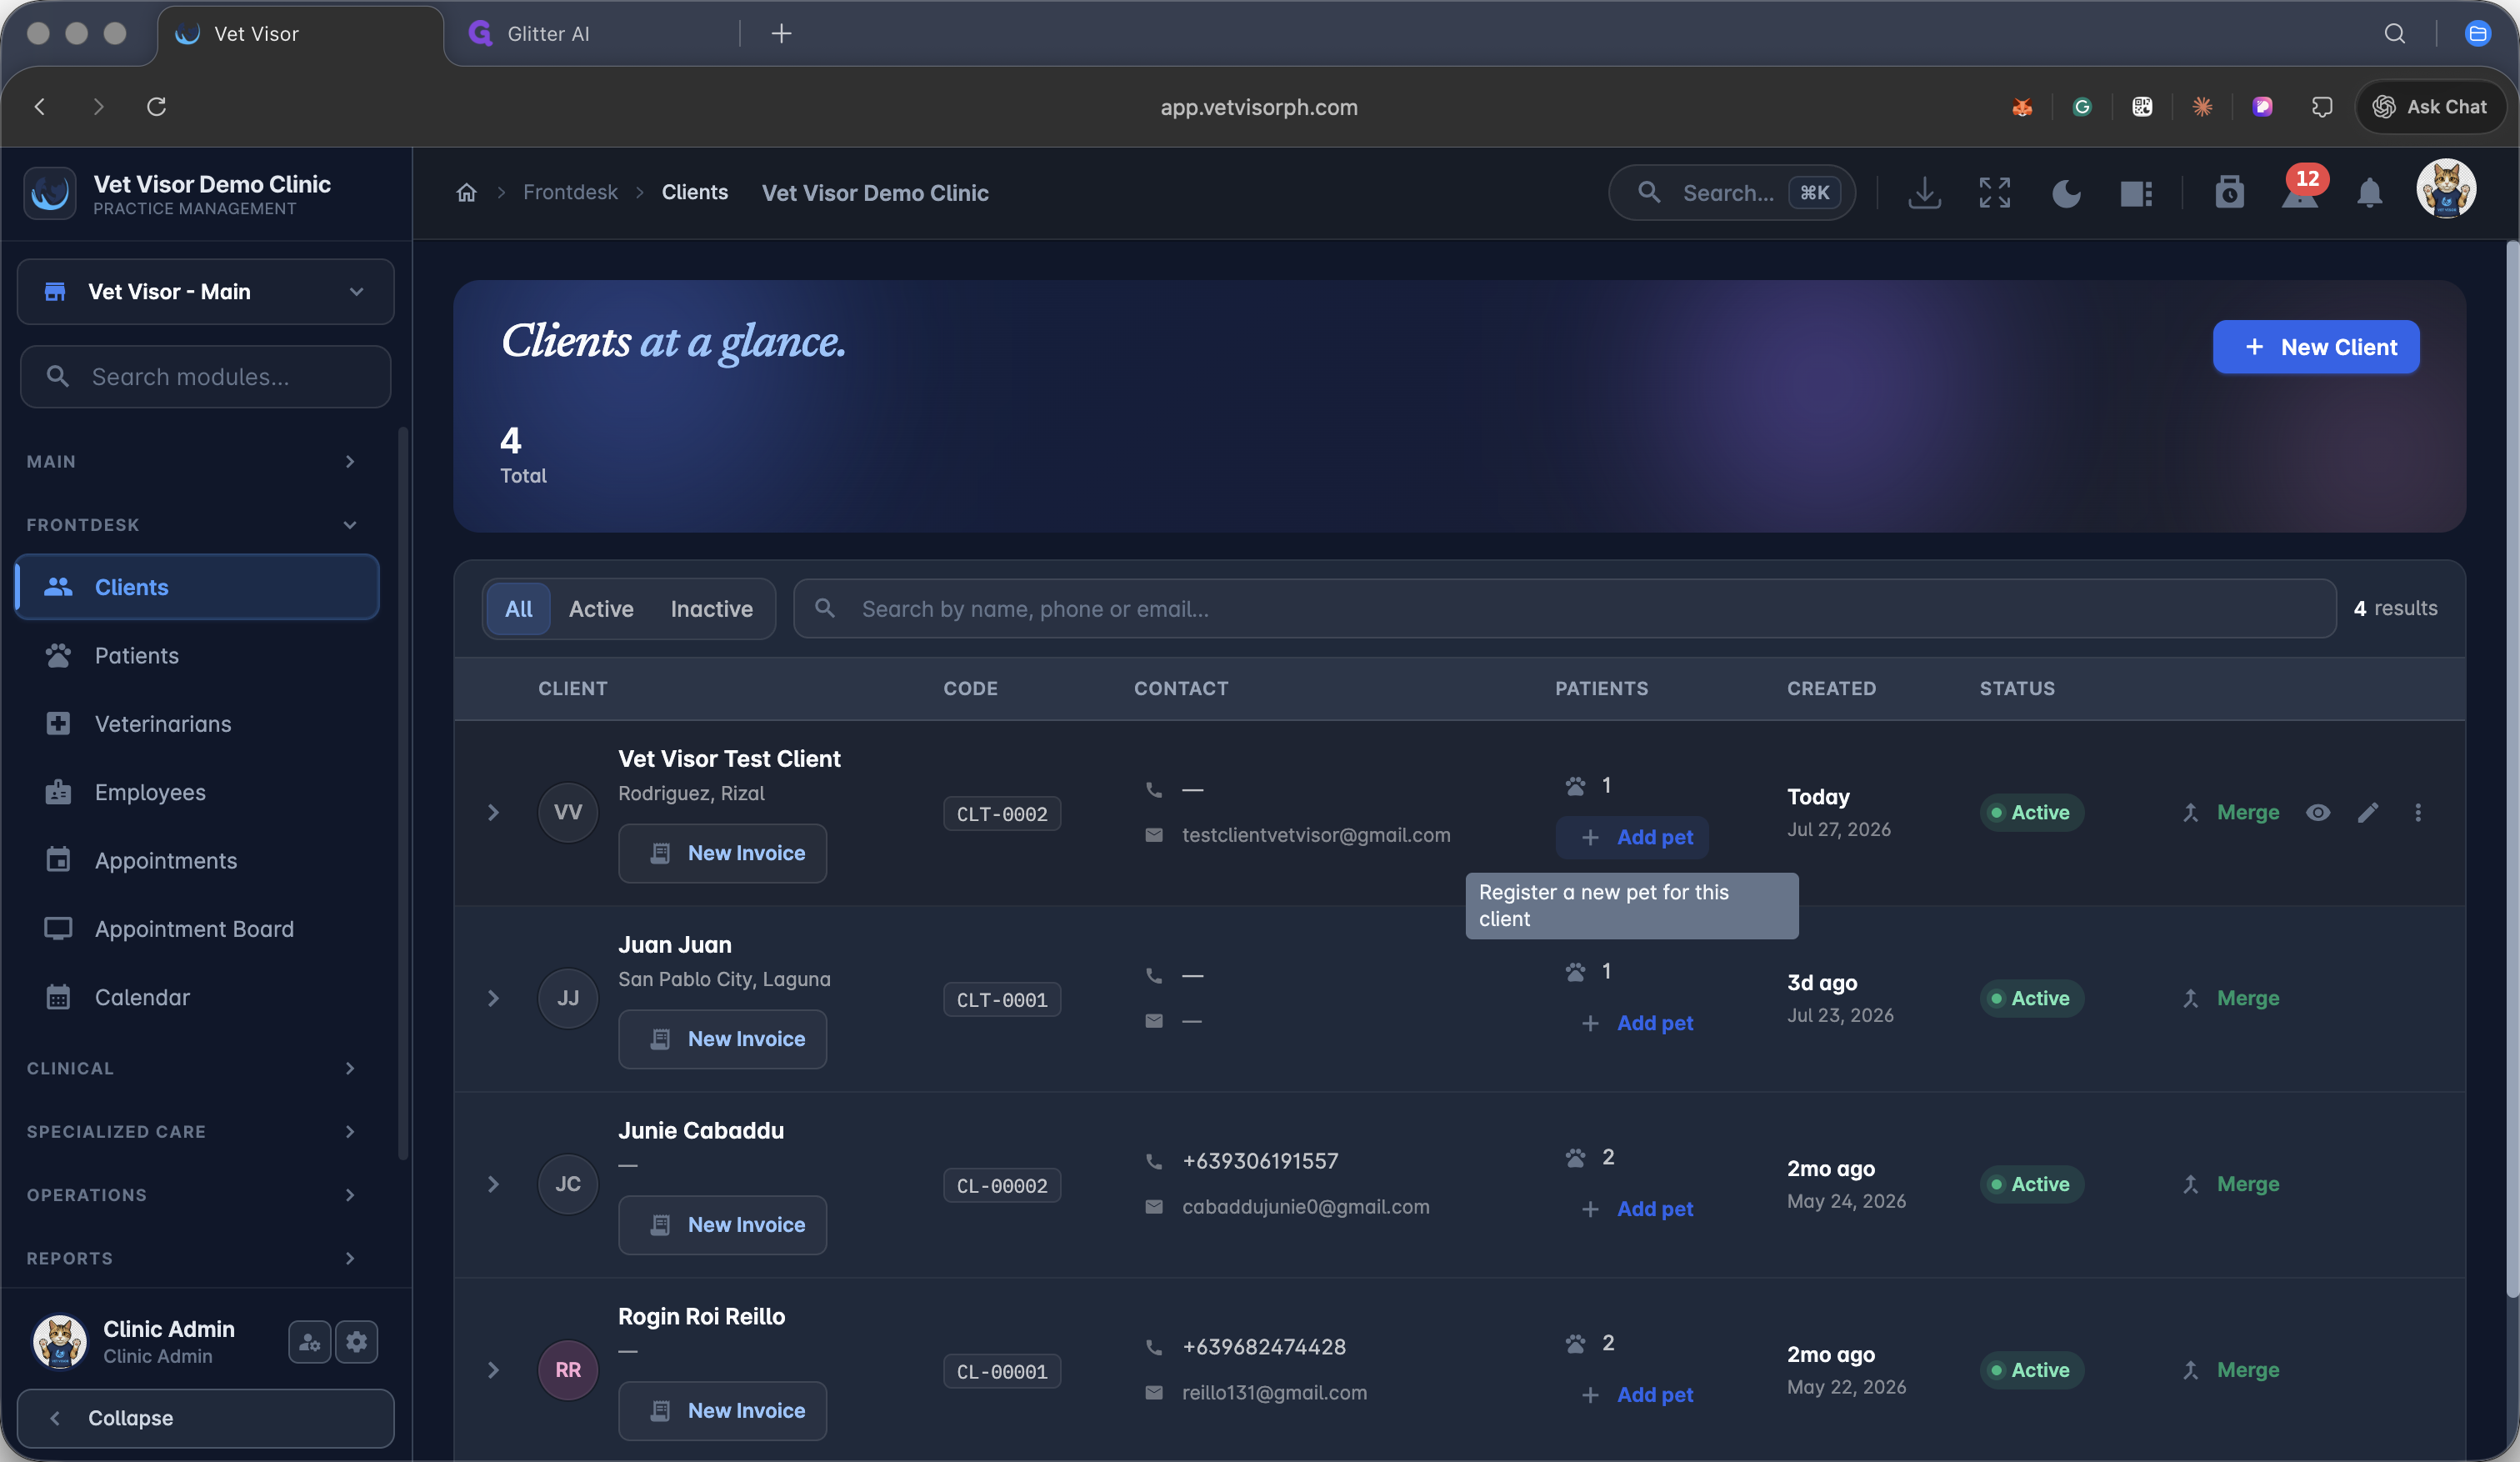This screenshot has width=2520, height=1462.
Task: Open the global Search box in the header
Action: (x=1731, y=192)
